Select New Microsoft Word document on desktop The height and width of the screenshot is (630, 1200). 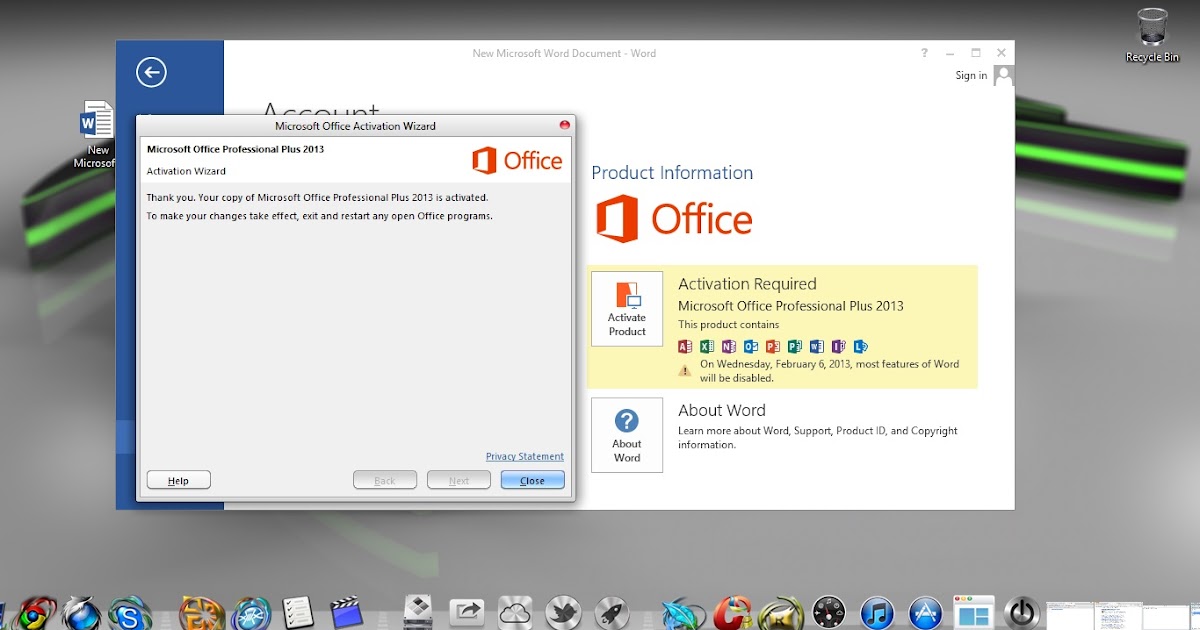pyautogui.click(x=97, y=134)
